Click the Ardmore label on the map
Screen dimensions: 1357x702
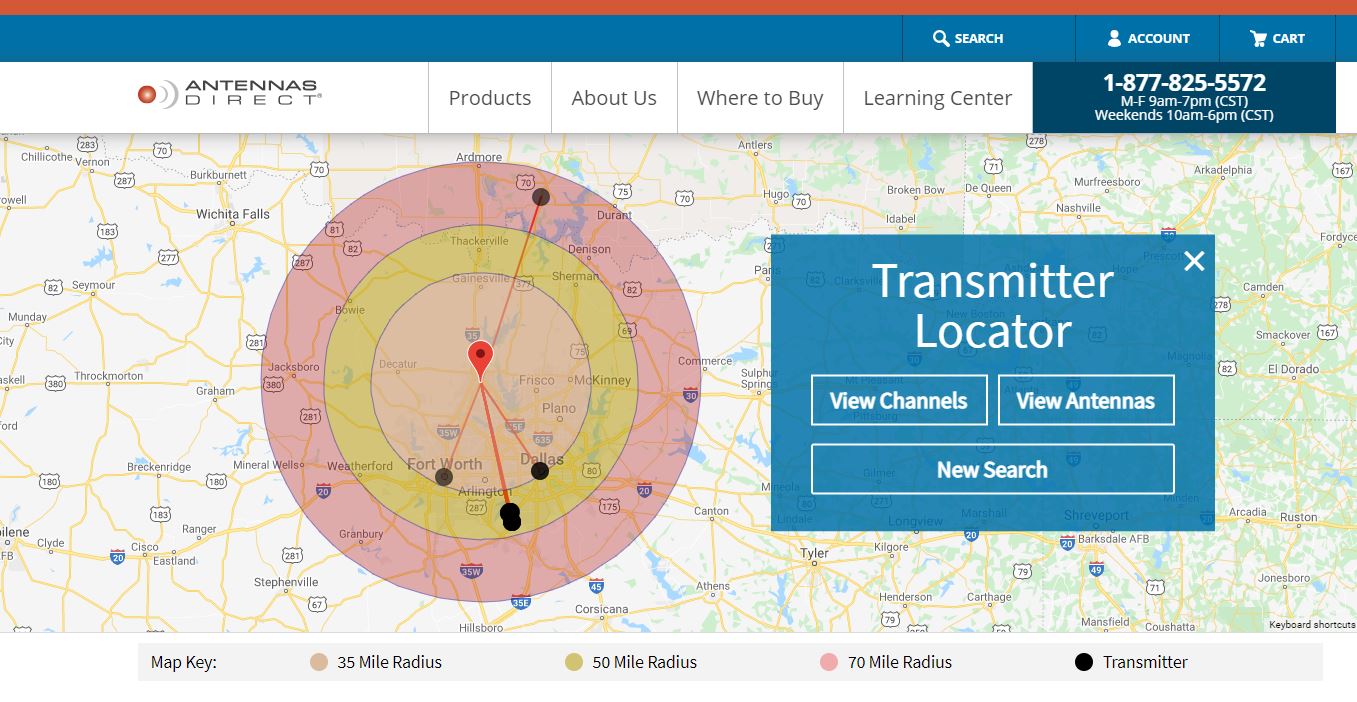[x=479, y=157]
